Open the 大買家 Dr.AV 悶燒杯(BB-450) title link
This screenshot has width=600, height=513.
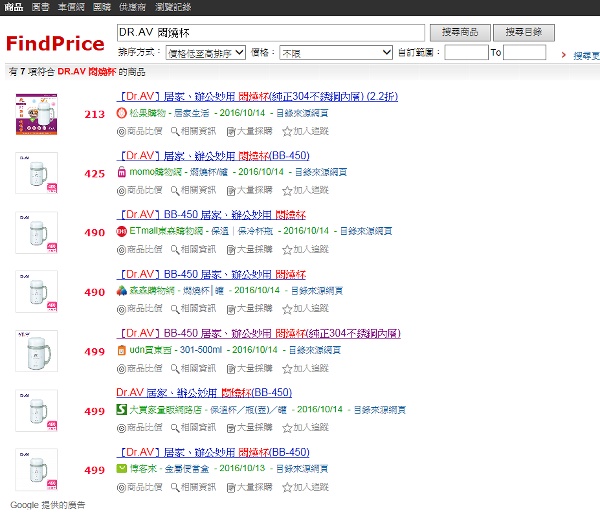point(204,392)
